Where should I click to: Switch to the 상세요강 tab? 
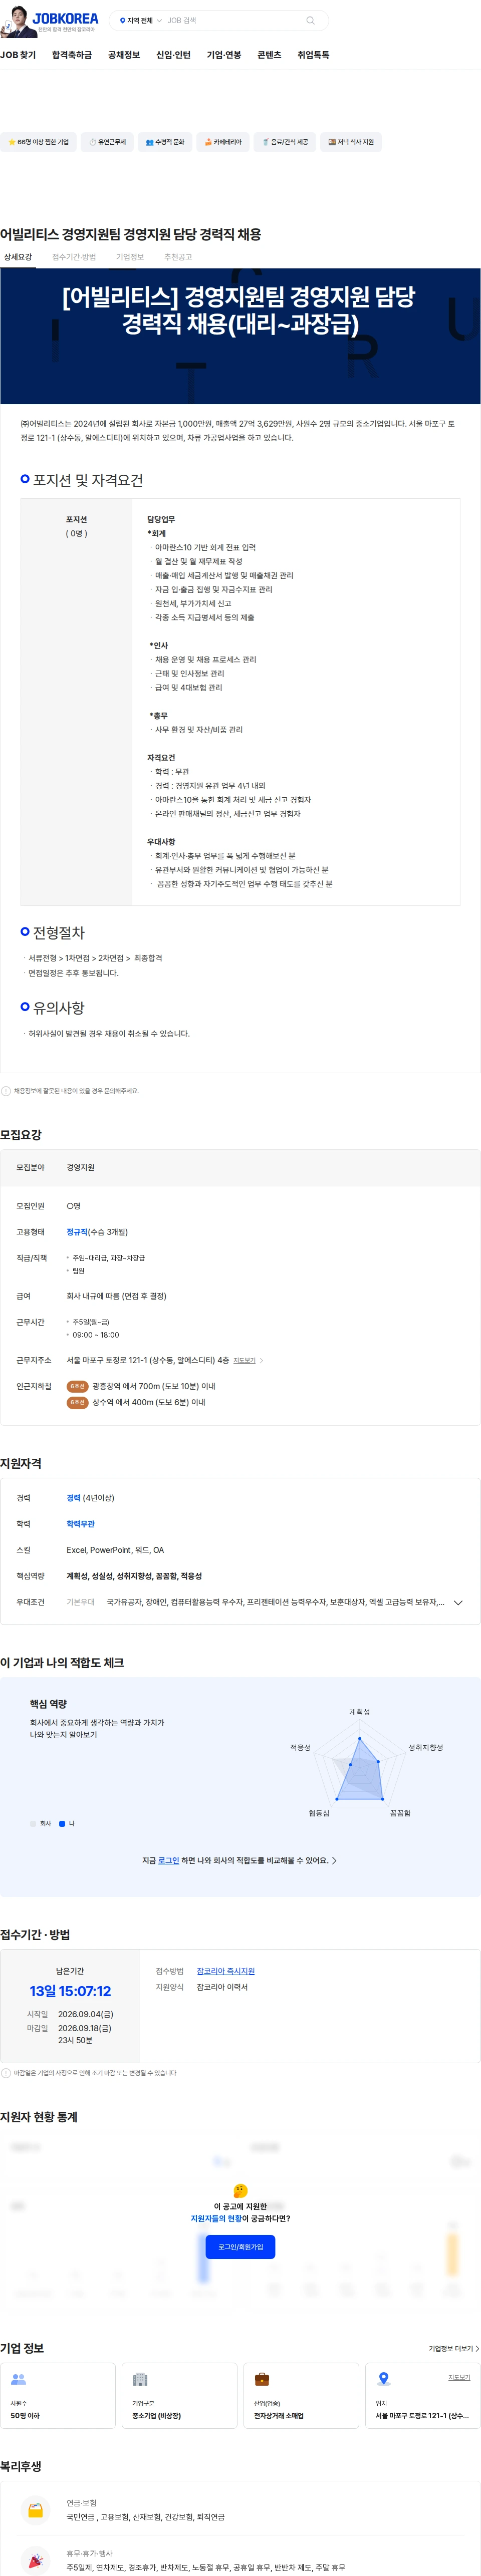(x=18, y=257)
